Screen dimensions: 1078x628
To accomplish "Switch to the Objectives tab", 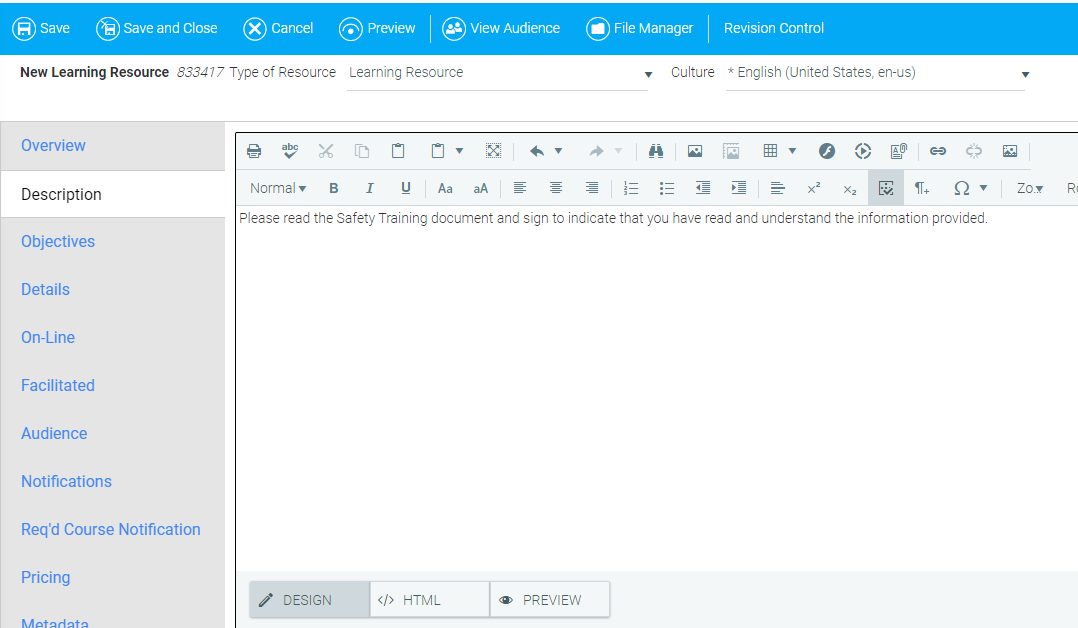I will (x=58, y=241).
